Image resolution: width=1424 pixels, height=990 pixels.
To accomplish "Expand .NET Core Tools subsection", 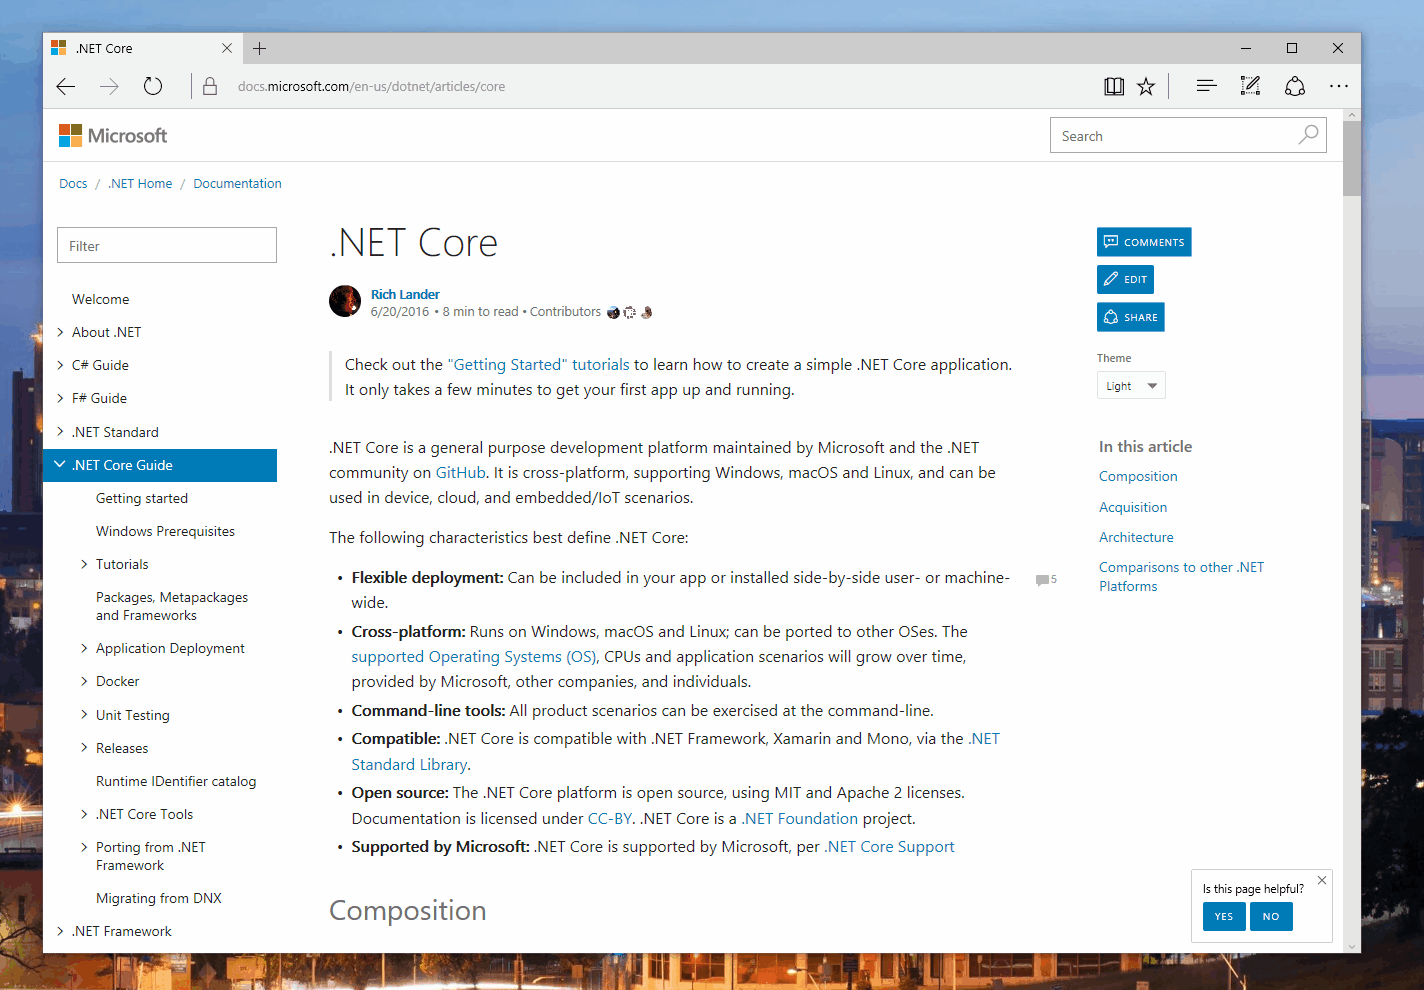I will (x=84, y=814).
